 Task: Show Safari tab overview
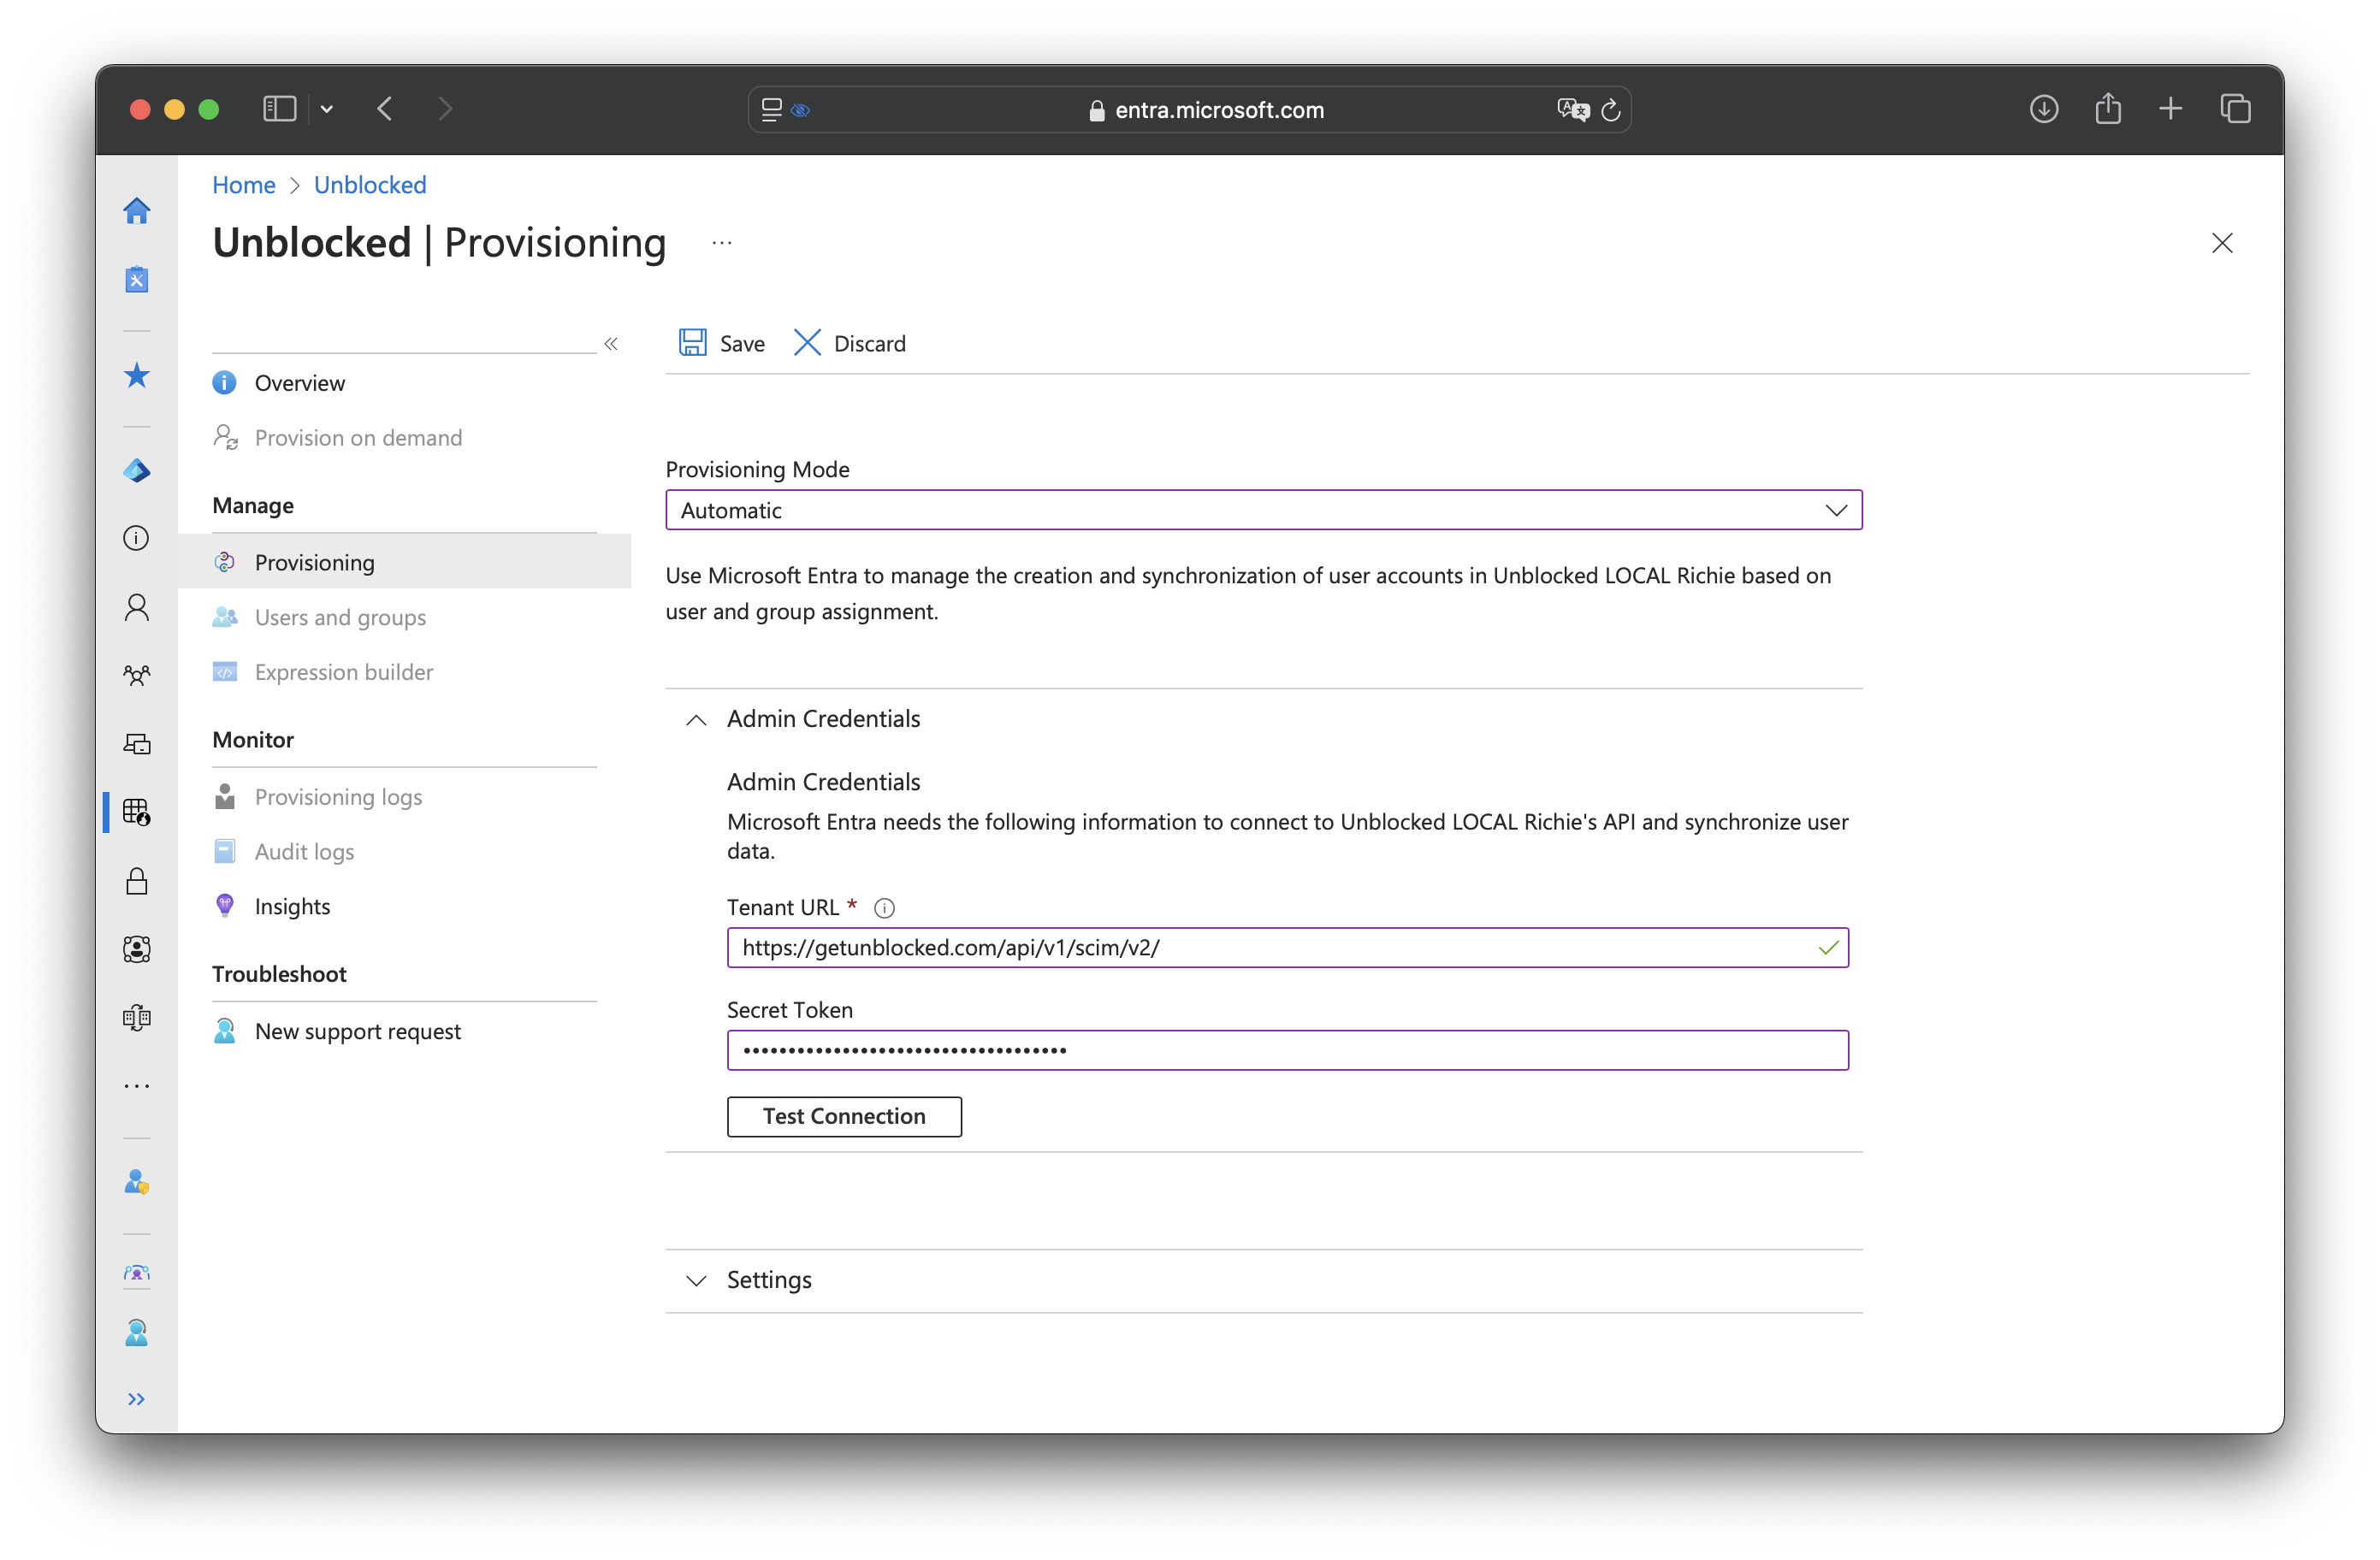[2235, 109]
